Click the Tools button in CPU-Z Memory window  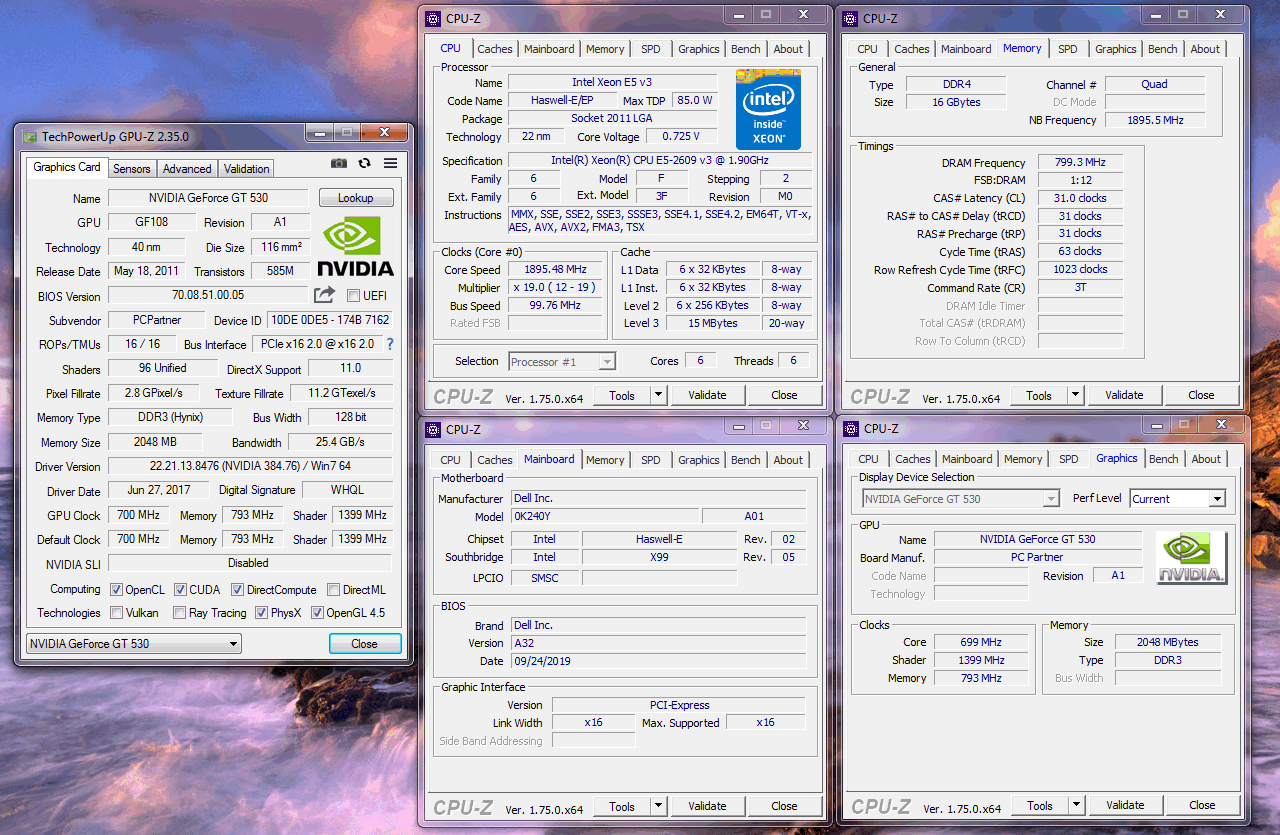(x=1039, y=395)
